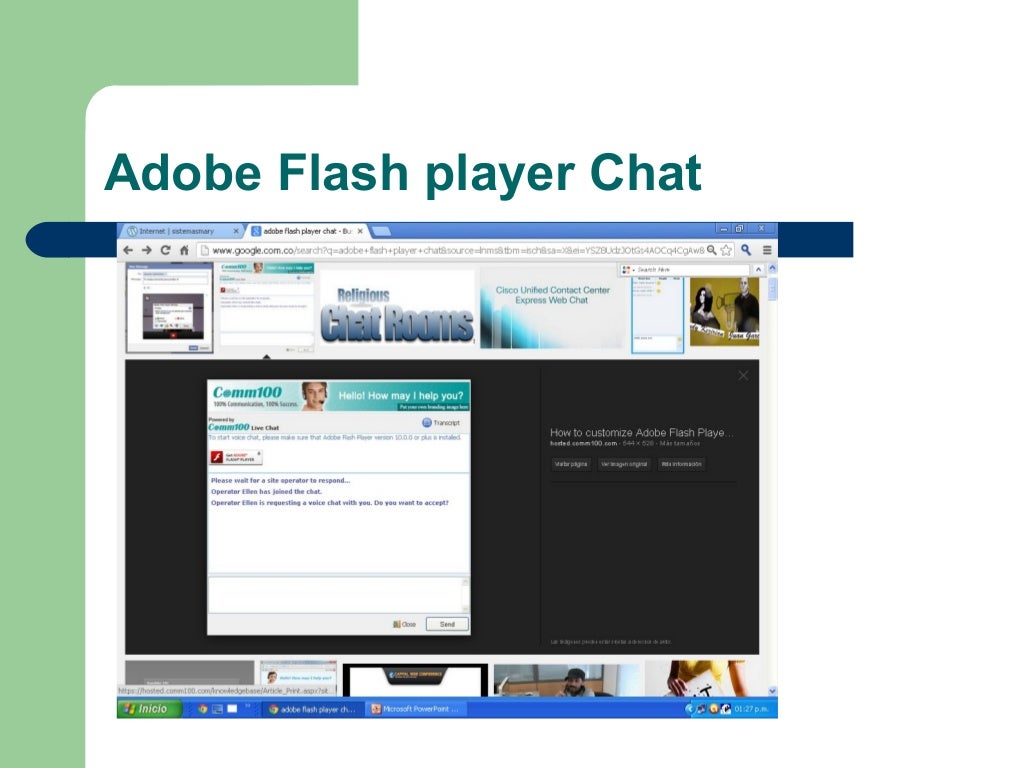Select the Comm100 thumbnail in the top row
Image resolution: width=1024 pixels, height=768 pixels.
pos(266,308)
